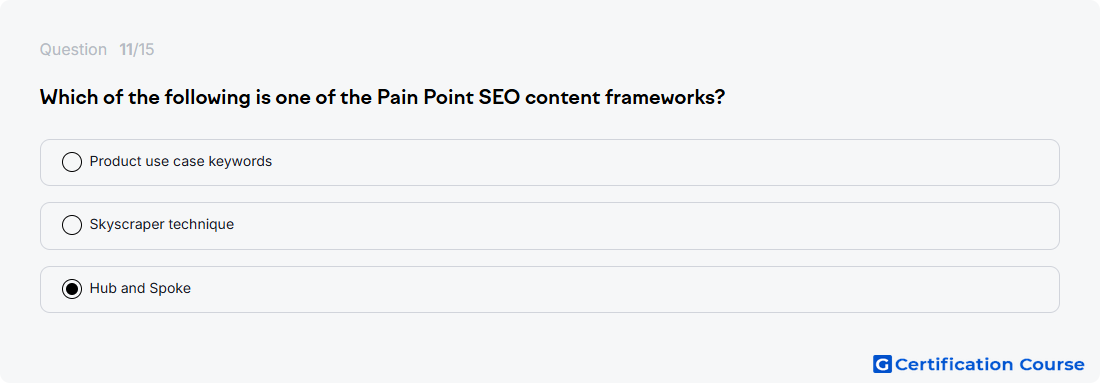Open the "Certification Course" branding link
The height and width of the screenshot is (383, 1100).
pos(979,364)
